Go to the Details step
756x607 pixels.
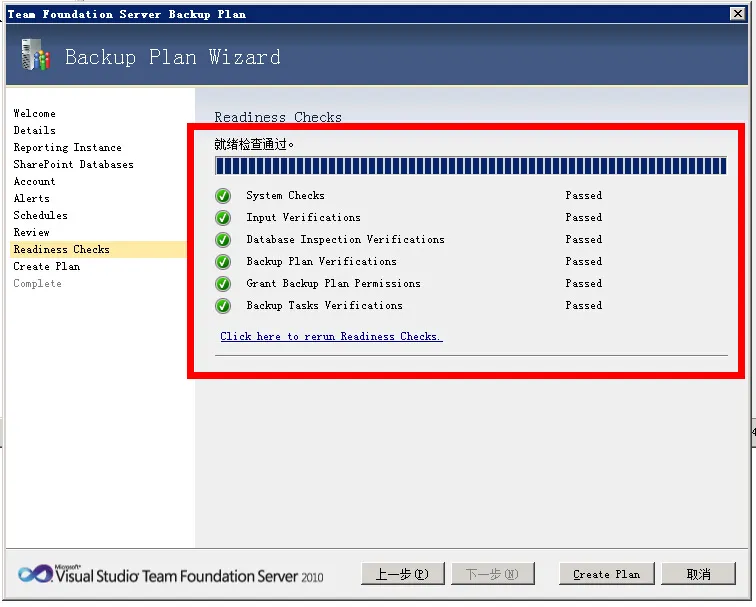pyautogui.click(x=35, y=131)
